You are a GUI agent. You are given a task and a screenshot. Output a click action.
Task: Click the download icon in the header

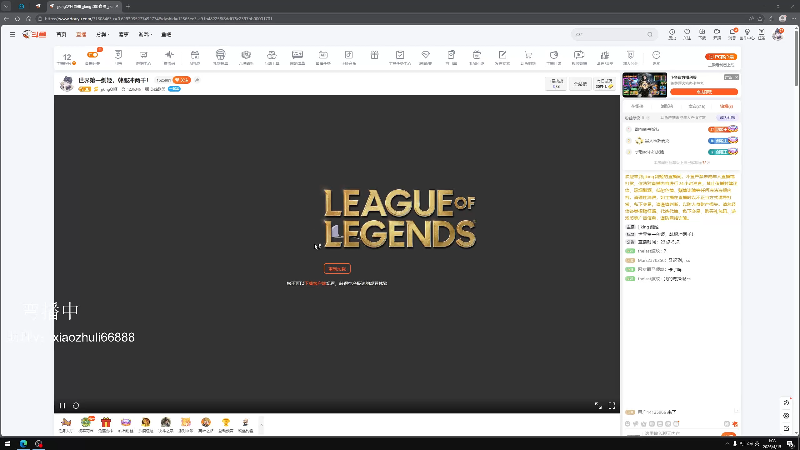click(x=761, y=32)
